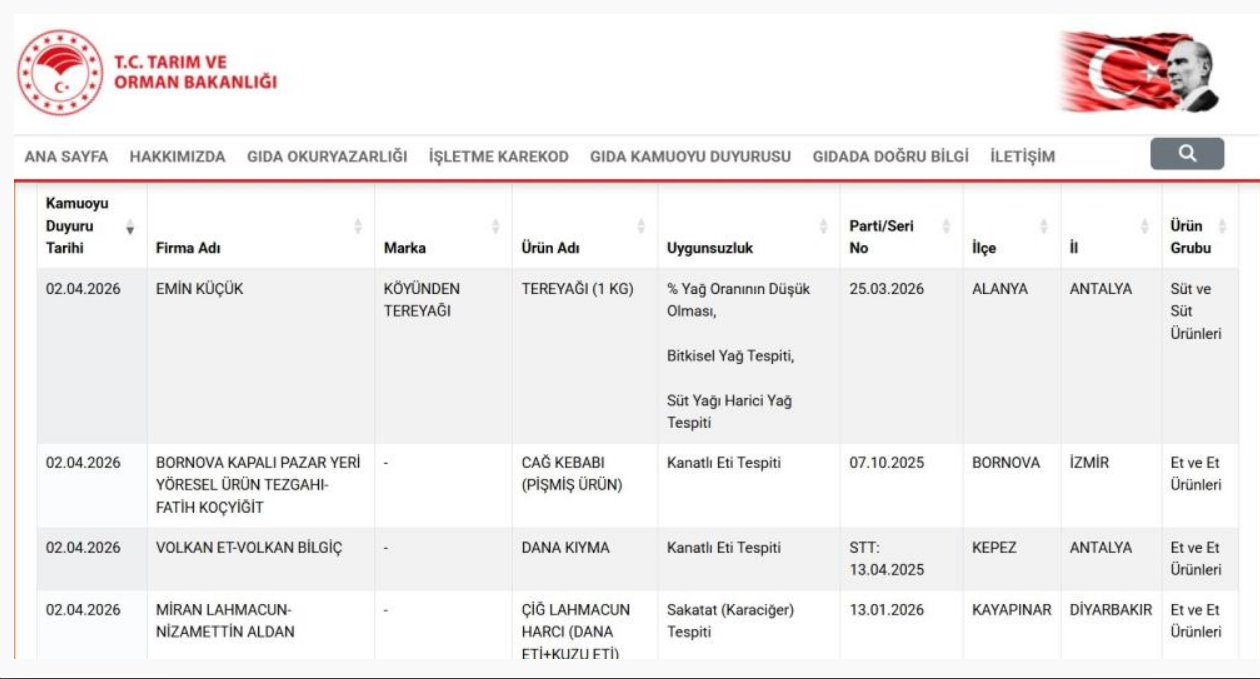Screen dimensions: 1260x679
Task: Sort table by Parti/Seri No arrows
Action: pyautogui.click(x=946, y=227)
